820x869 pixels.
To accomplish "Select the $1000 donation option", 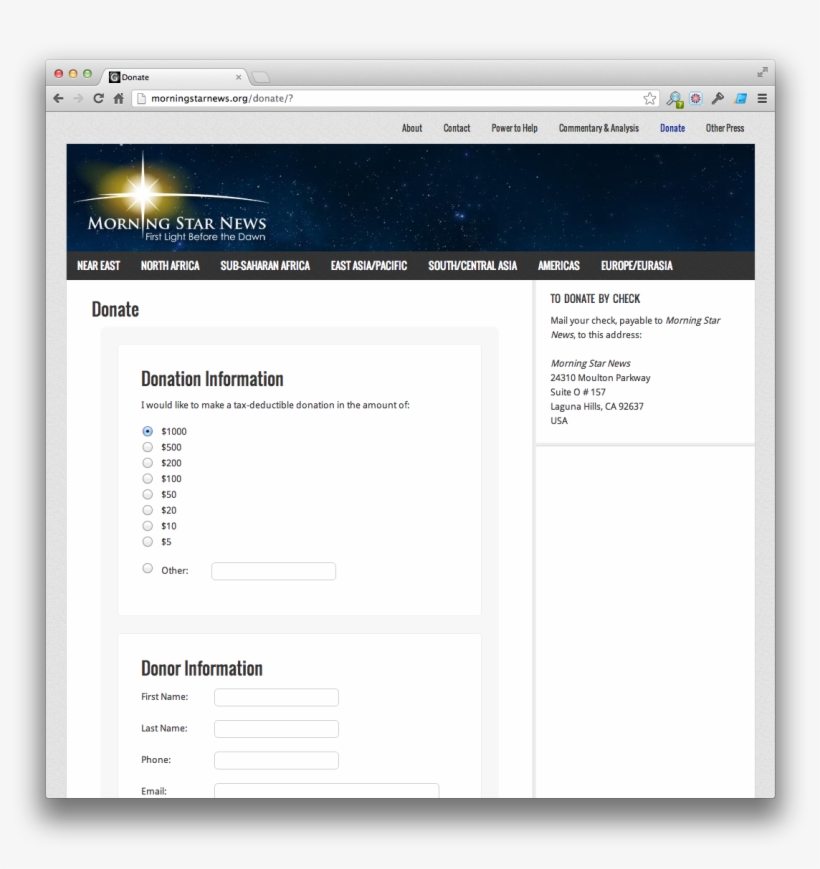I will [x=147, y=431].
